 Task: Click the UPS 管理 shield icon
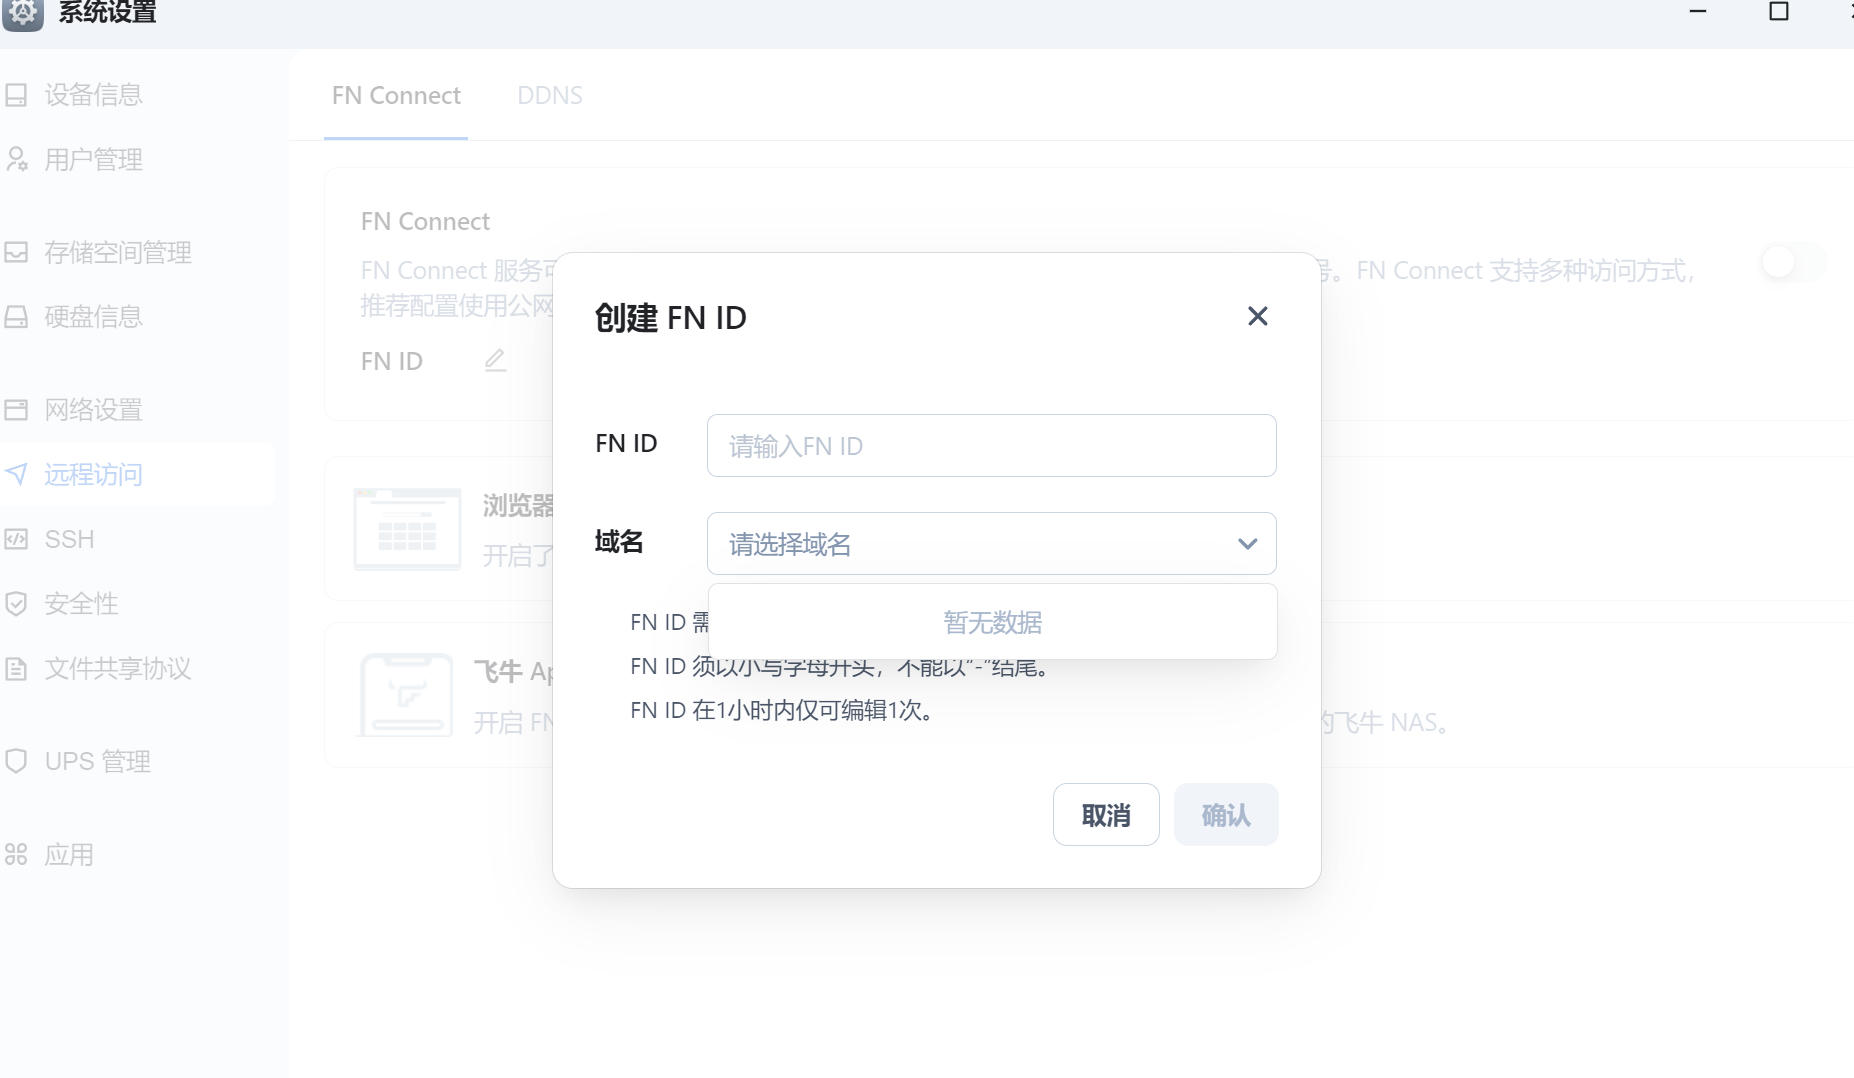click(x=16, y=761)
